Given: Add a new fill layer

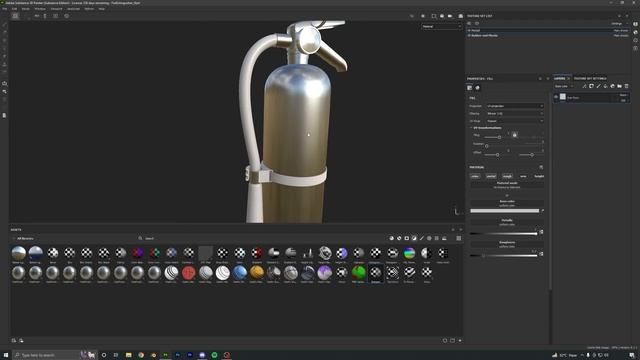Looking at the screenshot, I should [605, 86].
